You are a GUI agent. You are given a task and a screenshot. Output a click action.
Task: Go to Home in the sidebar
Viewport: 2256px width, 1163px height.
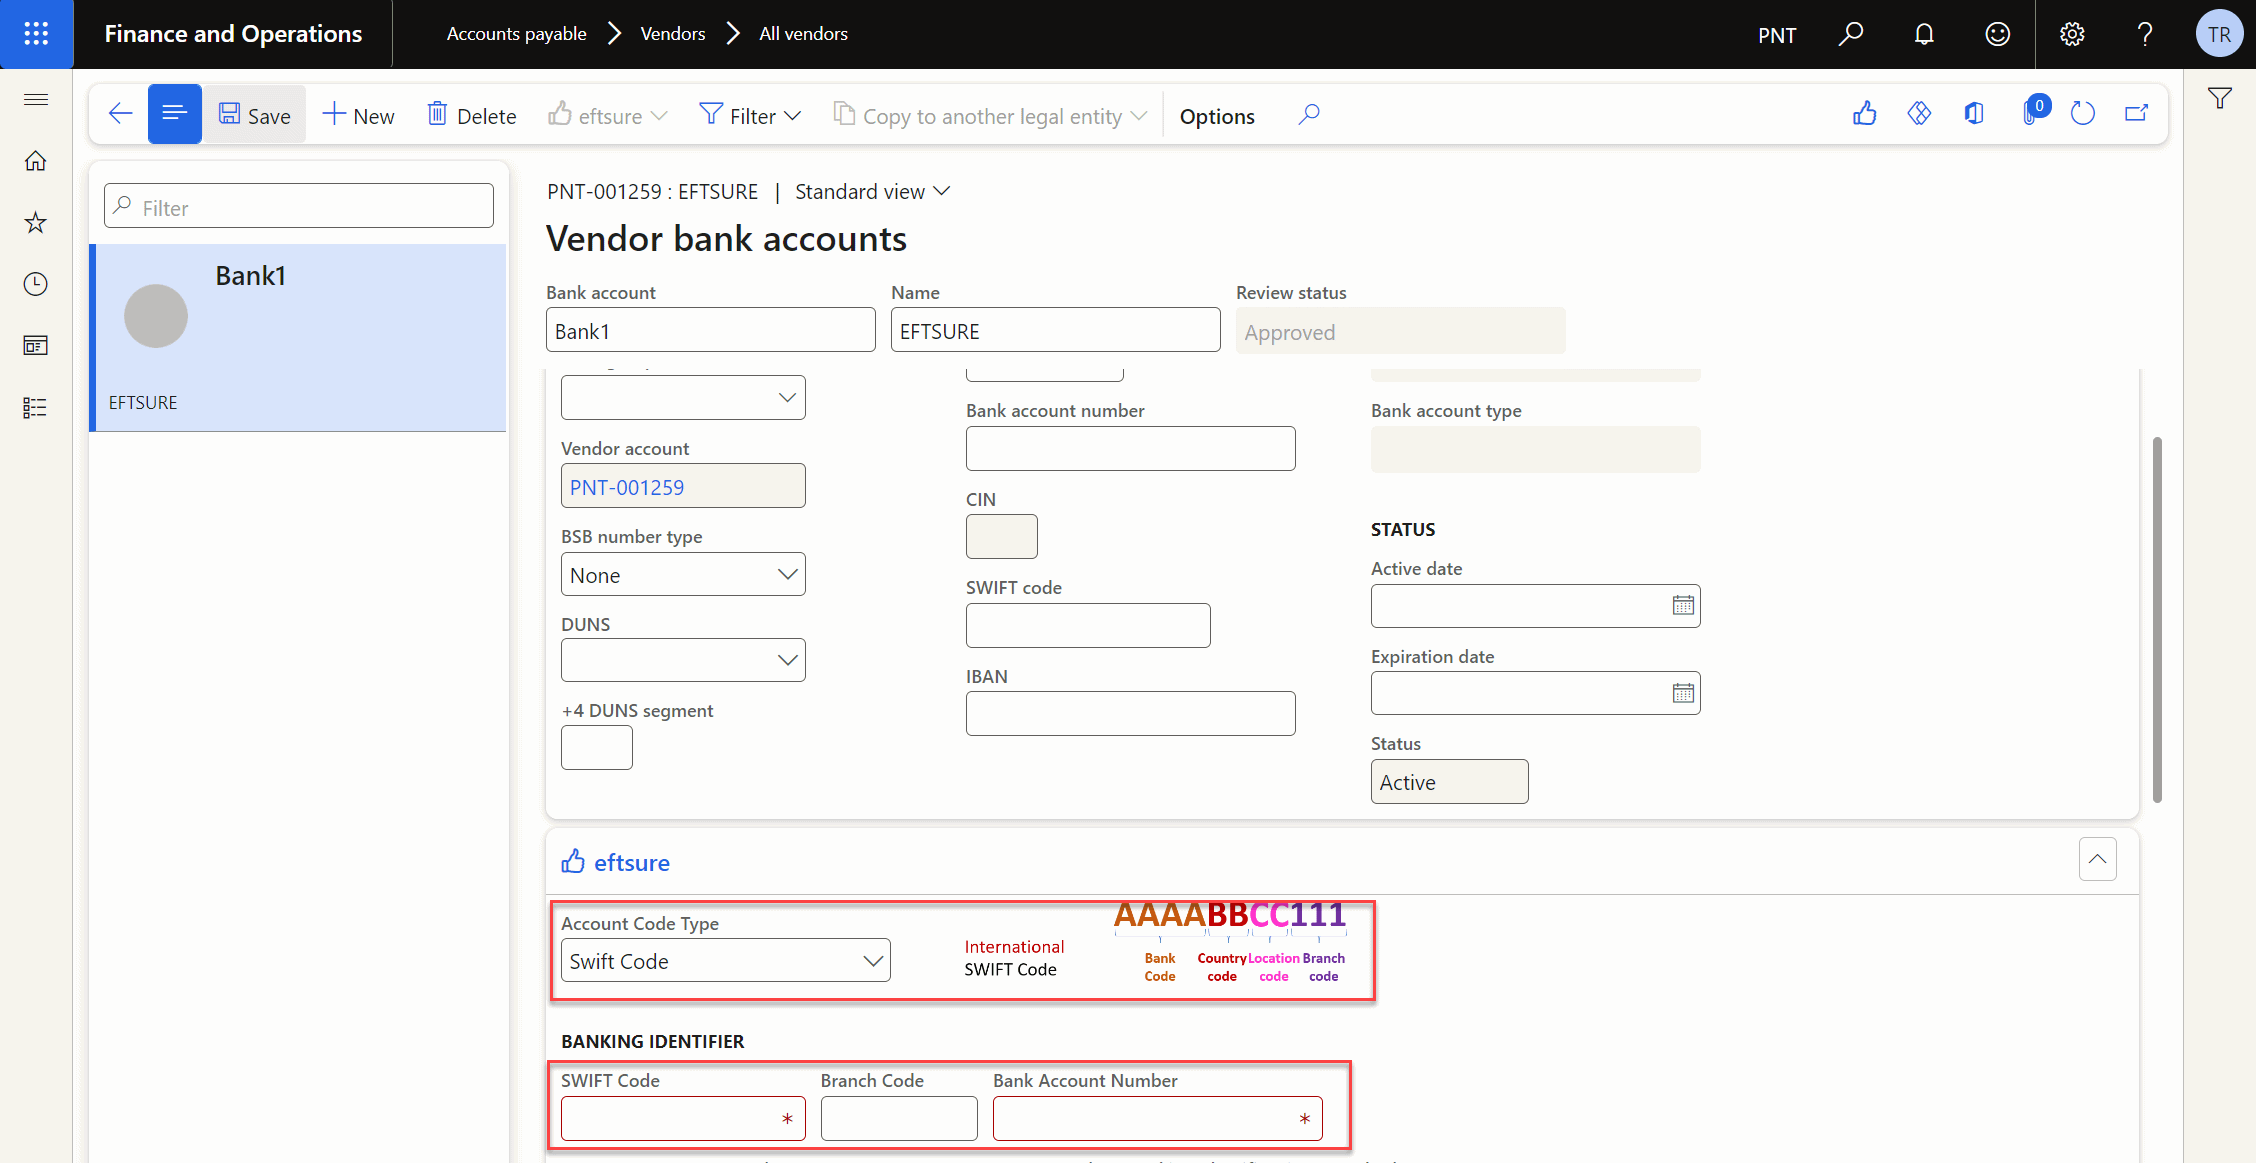[36, 161]
